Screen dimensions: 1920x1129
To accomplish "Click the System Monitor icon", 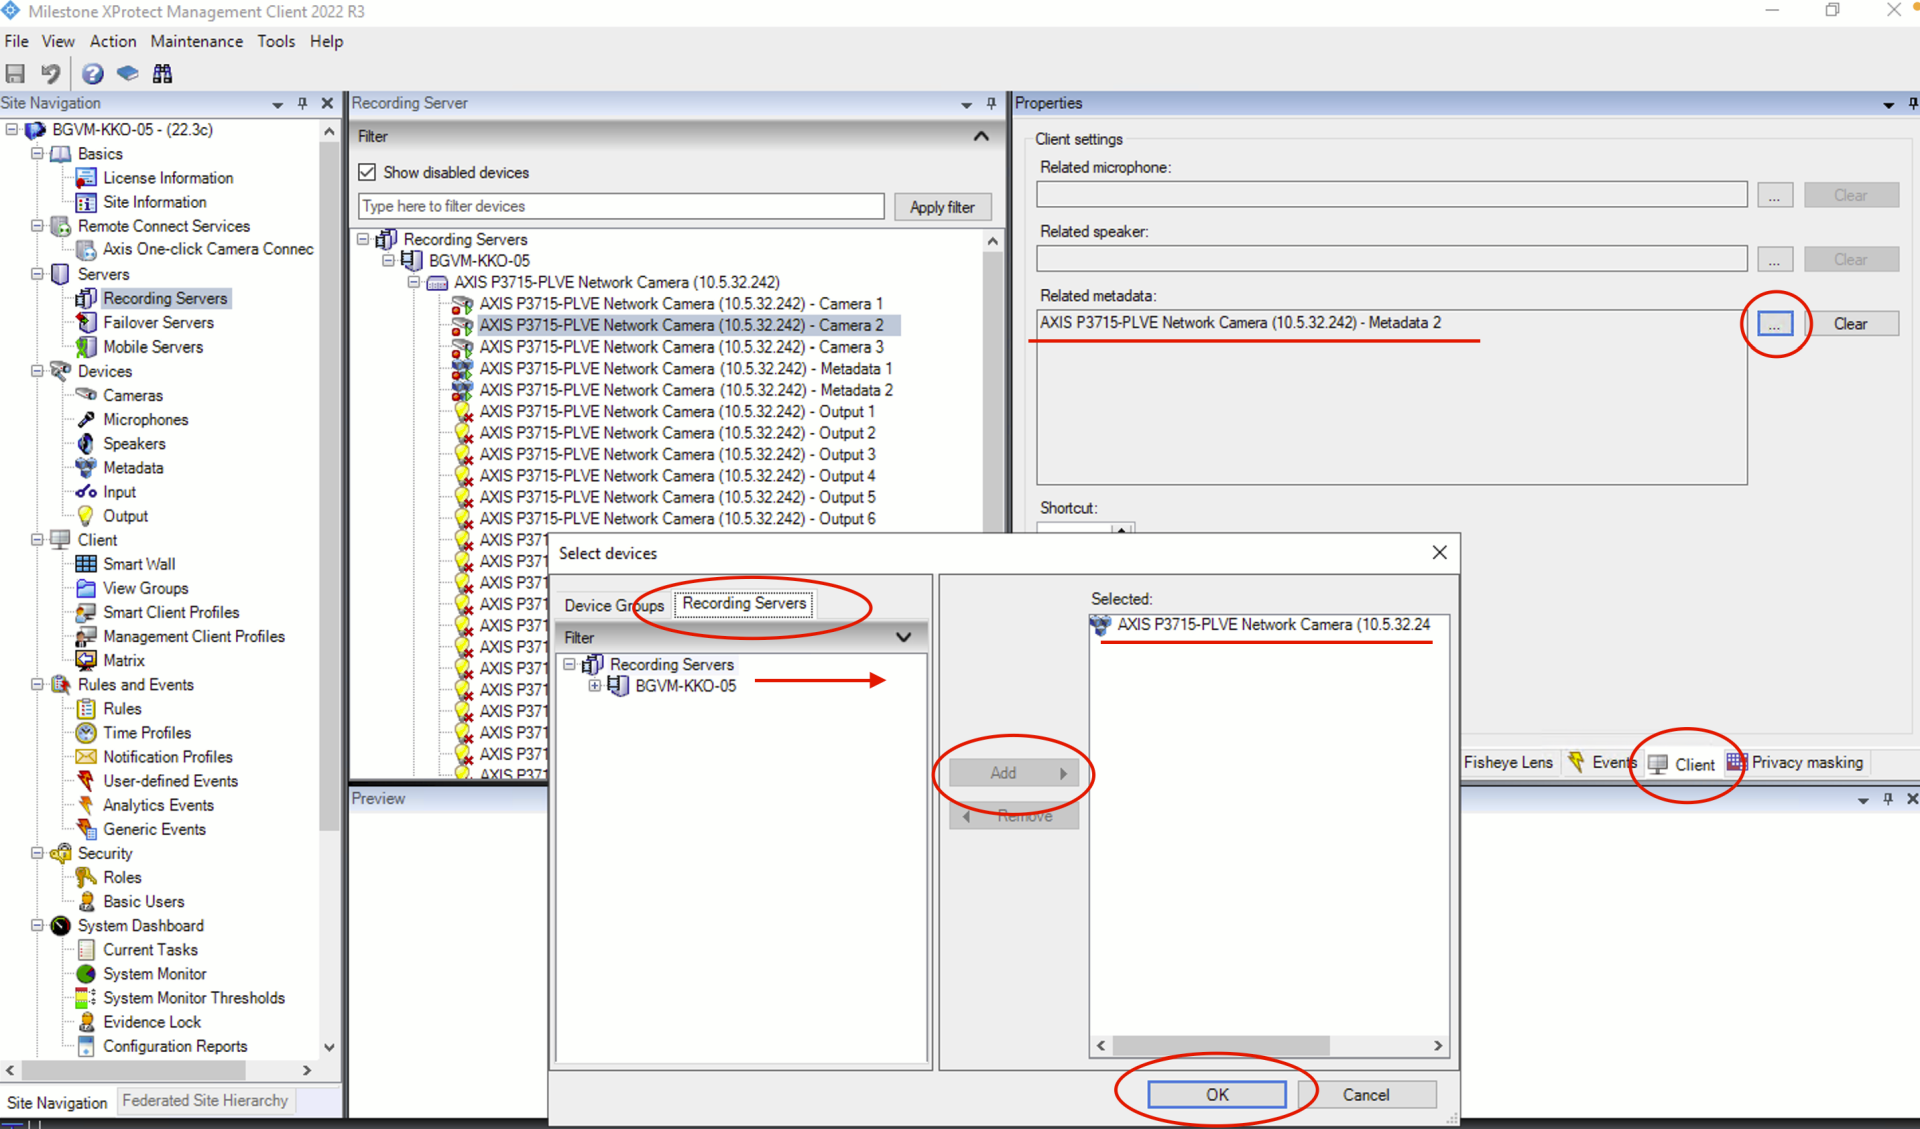I will (86, 974).
